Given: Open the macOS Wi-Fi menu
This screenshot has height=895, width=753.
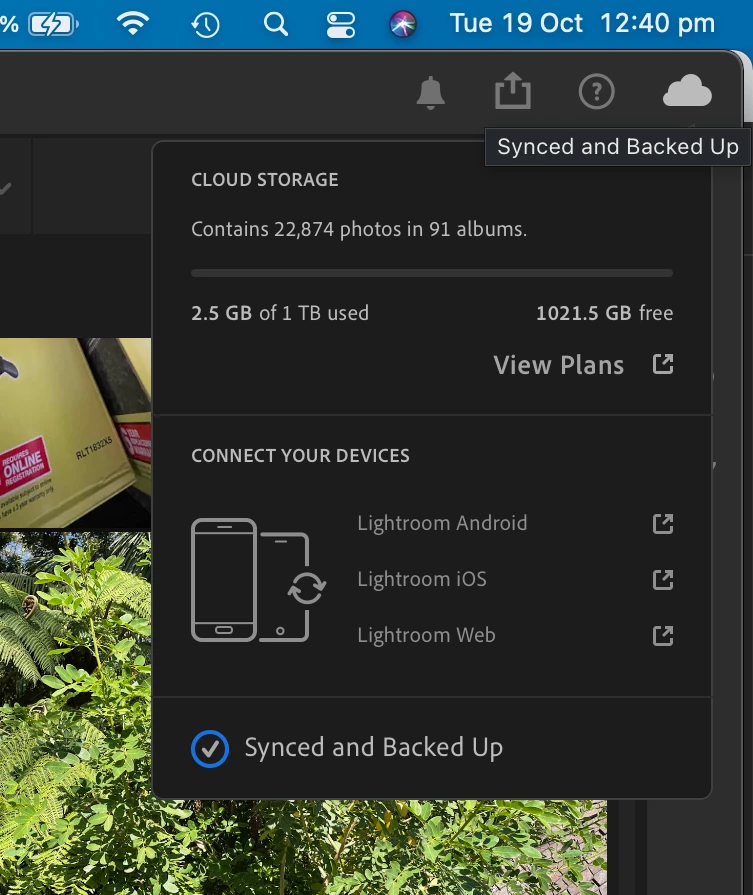Looking at the screenshot, I should click(x=132, y=24).
